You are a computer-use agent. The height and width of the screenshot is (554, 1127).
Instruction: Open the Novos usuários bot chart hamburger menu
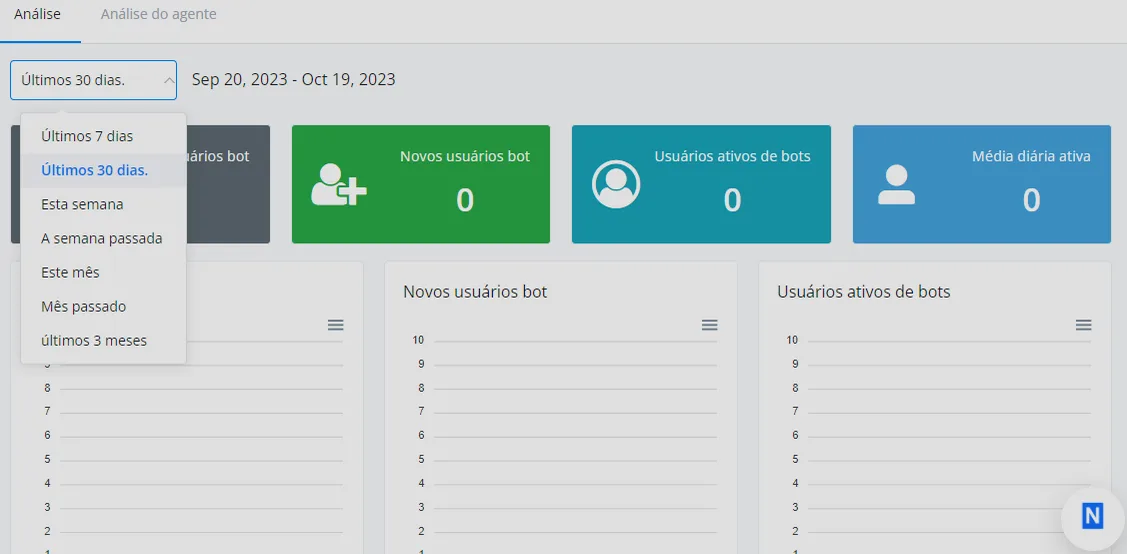pyautogui.click(x=709, y=325)
